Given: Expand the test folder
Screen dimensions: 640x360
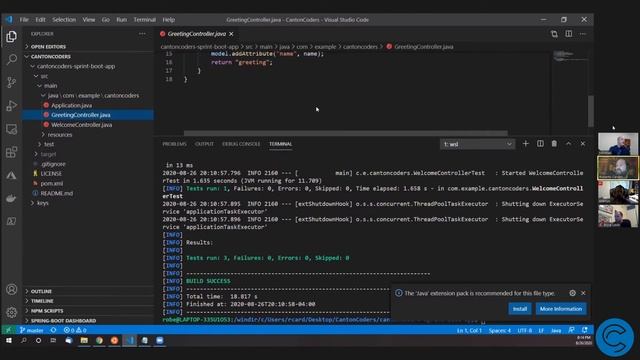Looking at the screenshot, I should tap(88, 144).
